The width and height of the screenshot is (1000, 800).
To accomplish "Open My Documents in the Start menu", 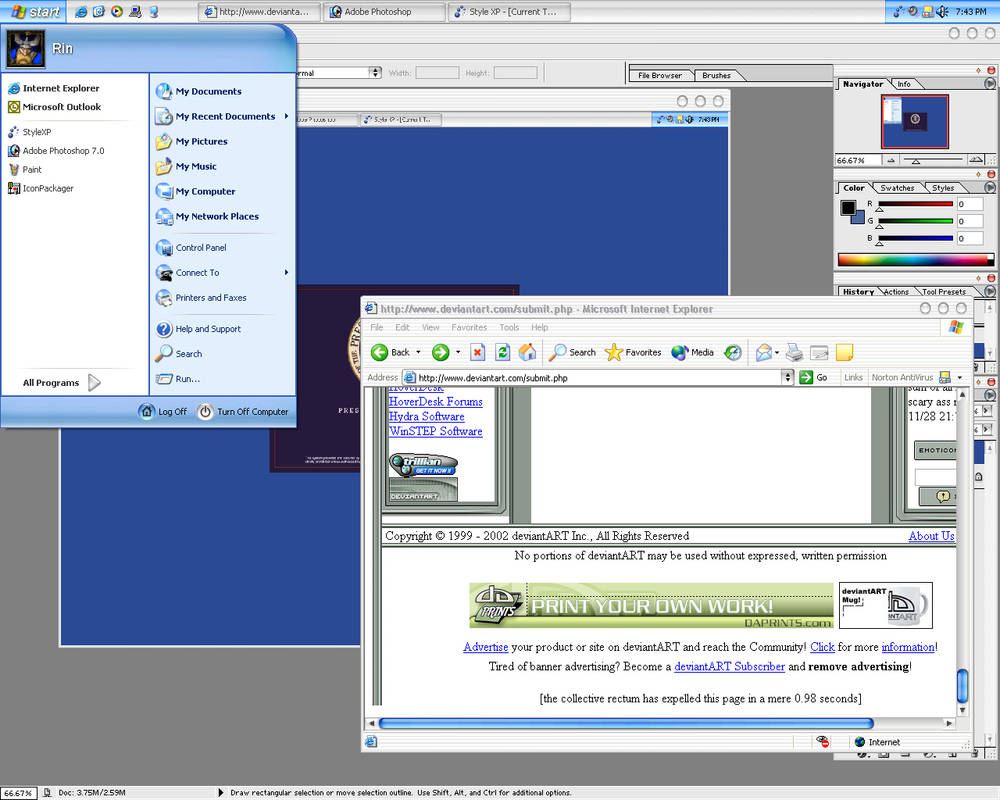I will click(x=198, y=91).
